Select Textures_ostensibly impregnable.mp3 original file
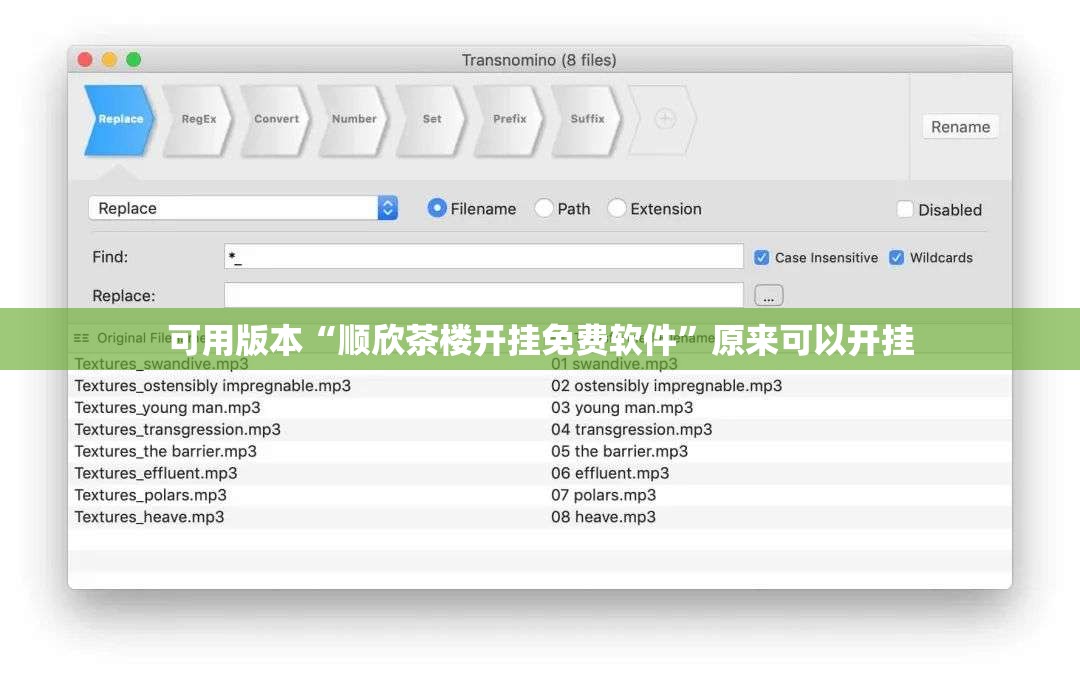This screenshot has width=1080, height=679. pyautogui.click(x=212, y=386)
